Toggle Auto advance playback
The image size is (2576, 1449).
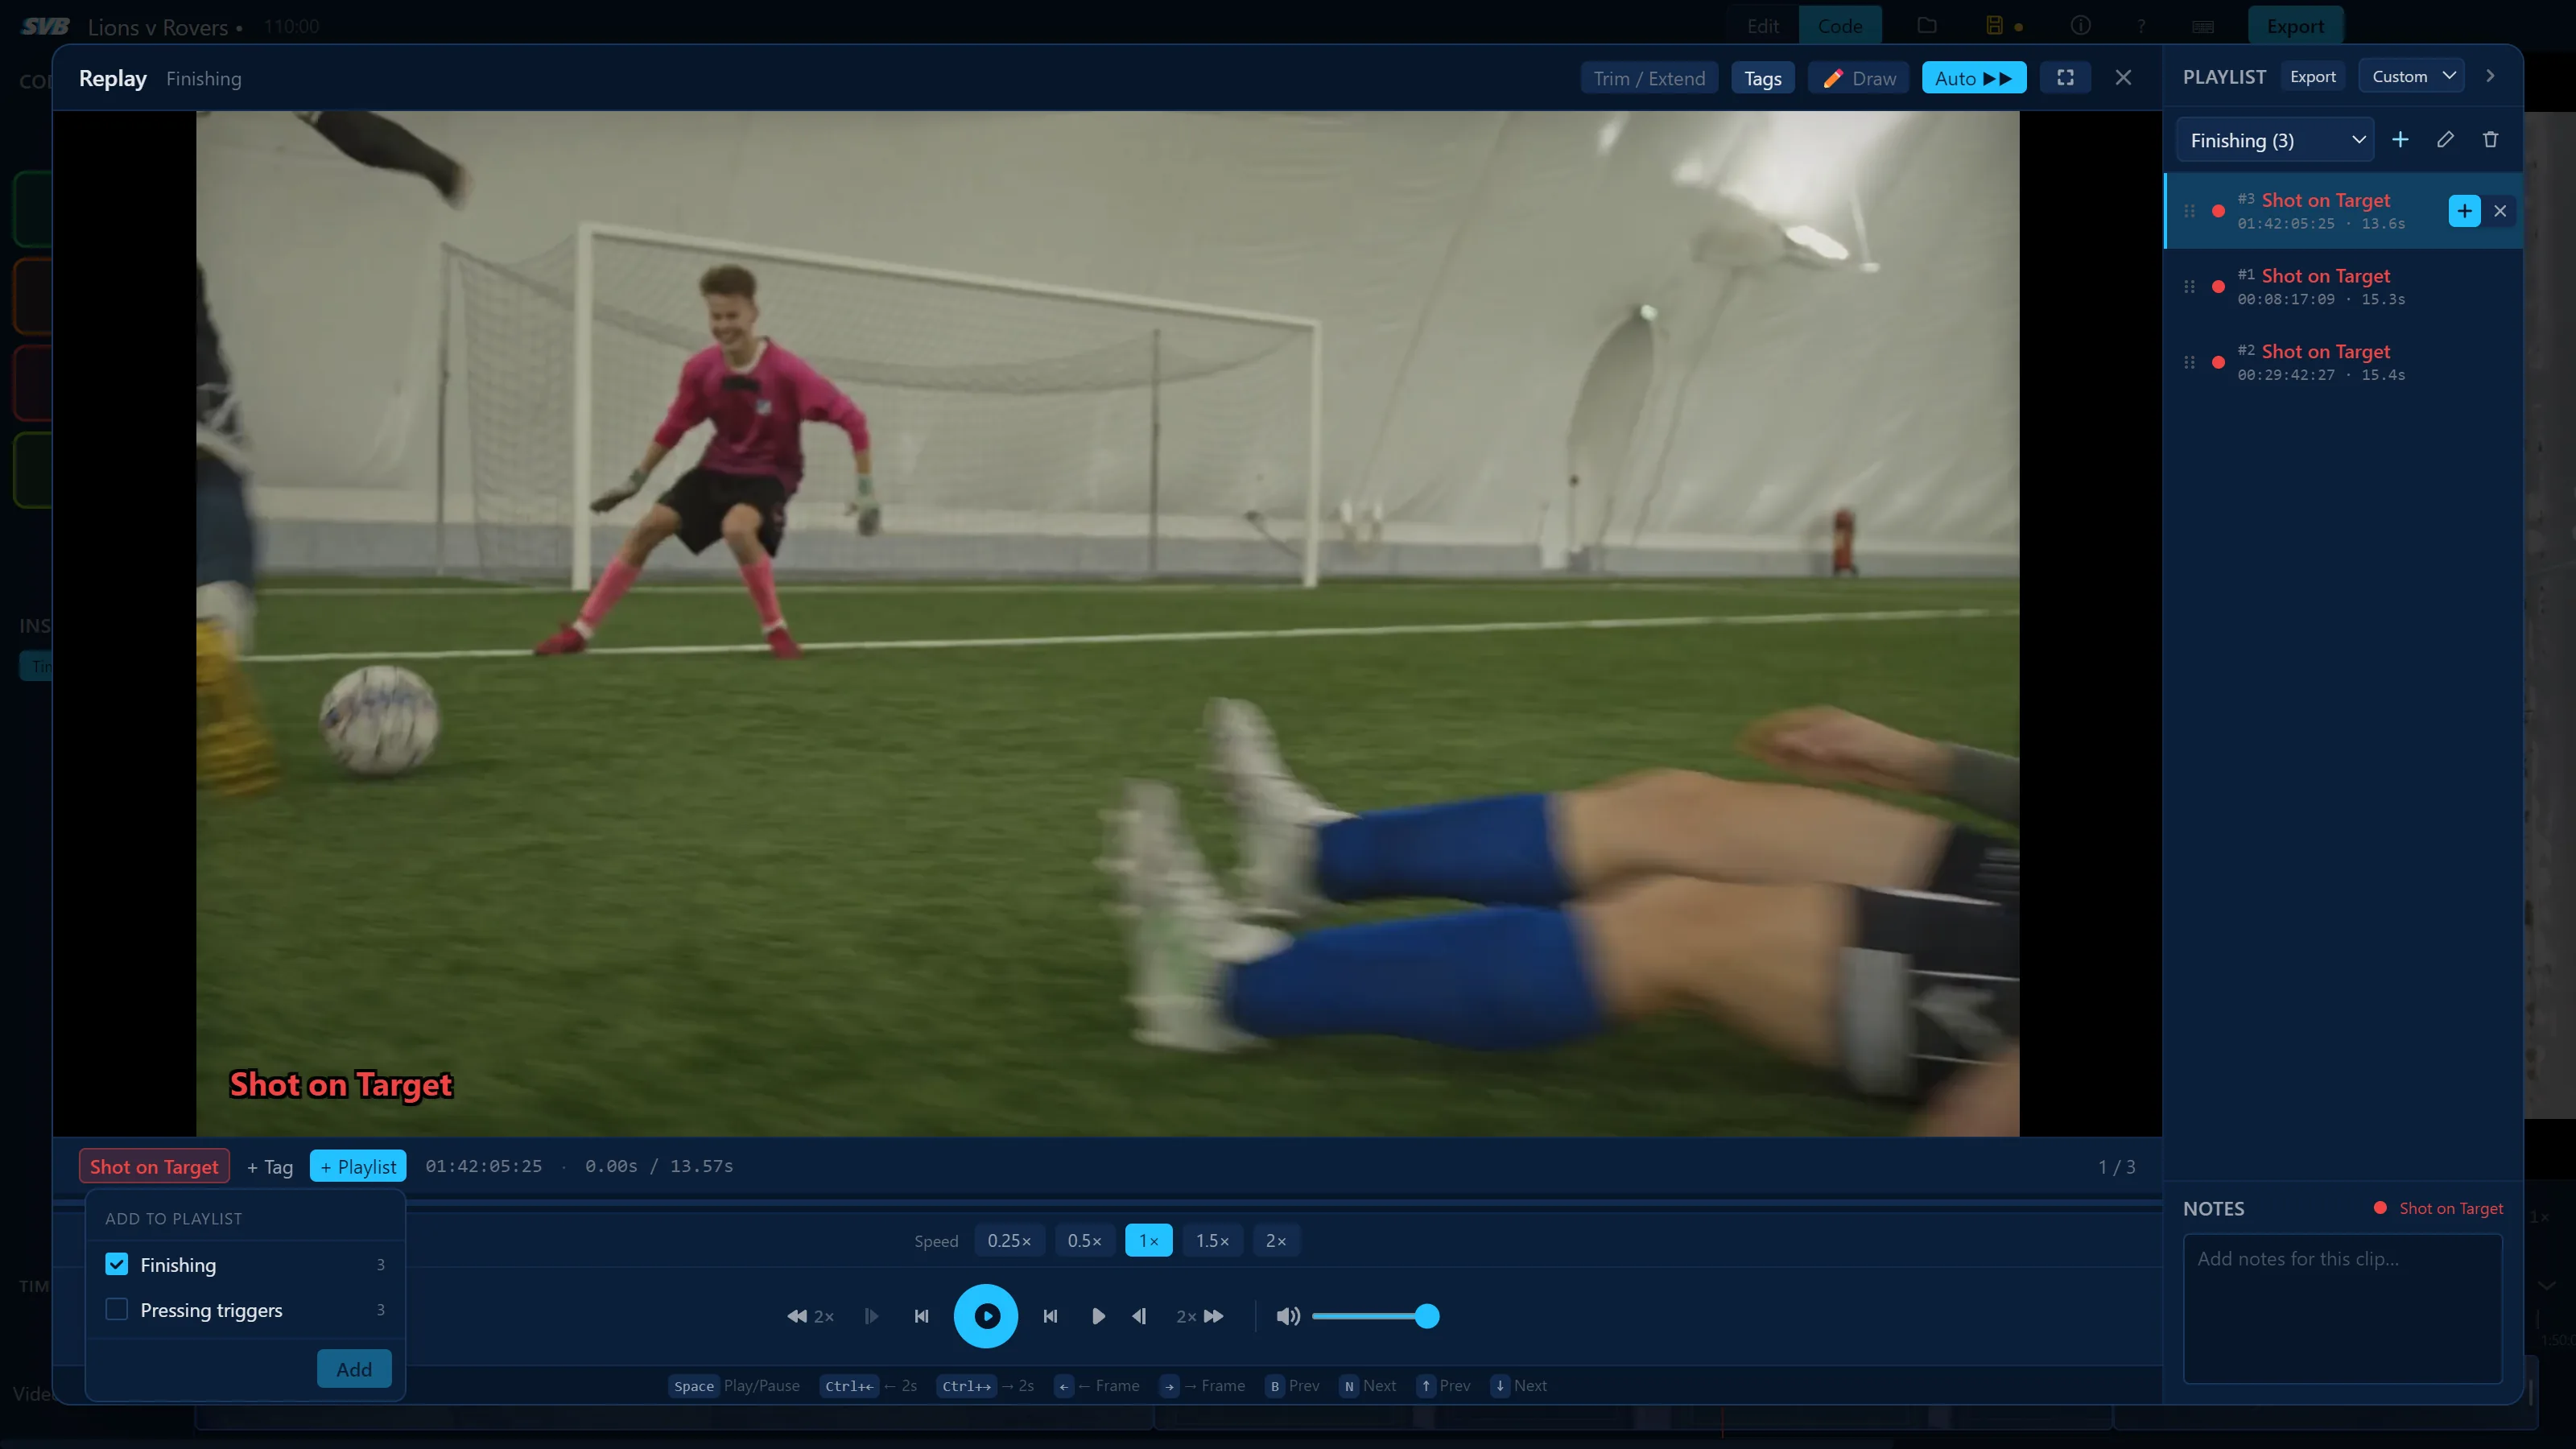coord(1973,78)
